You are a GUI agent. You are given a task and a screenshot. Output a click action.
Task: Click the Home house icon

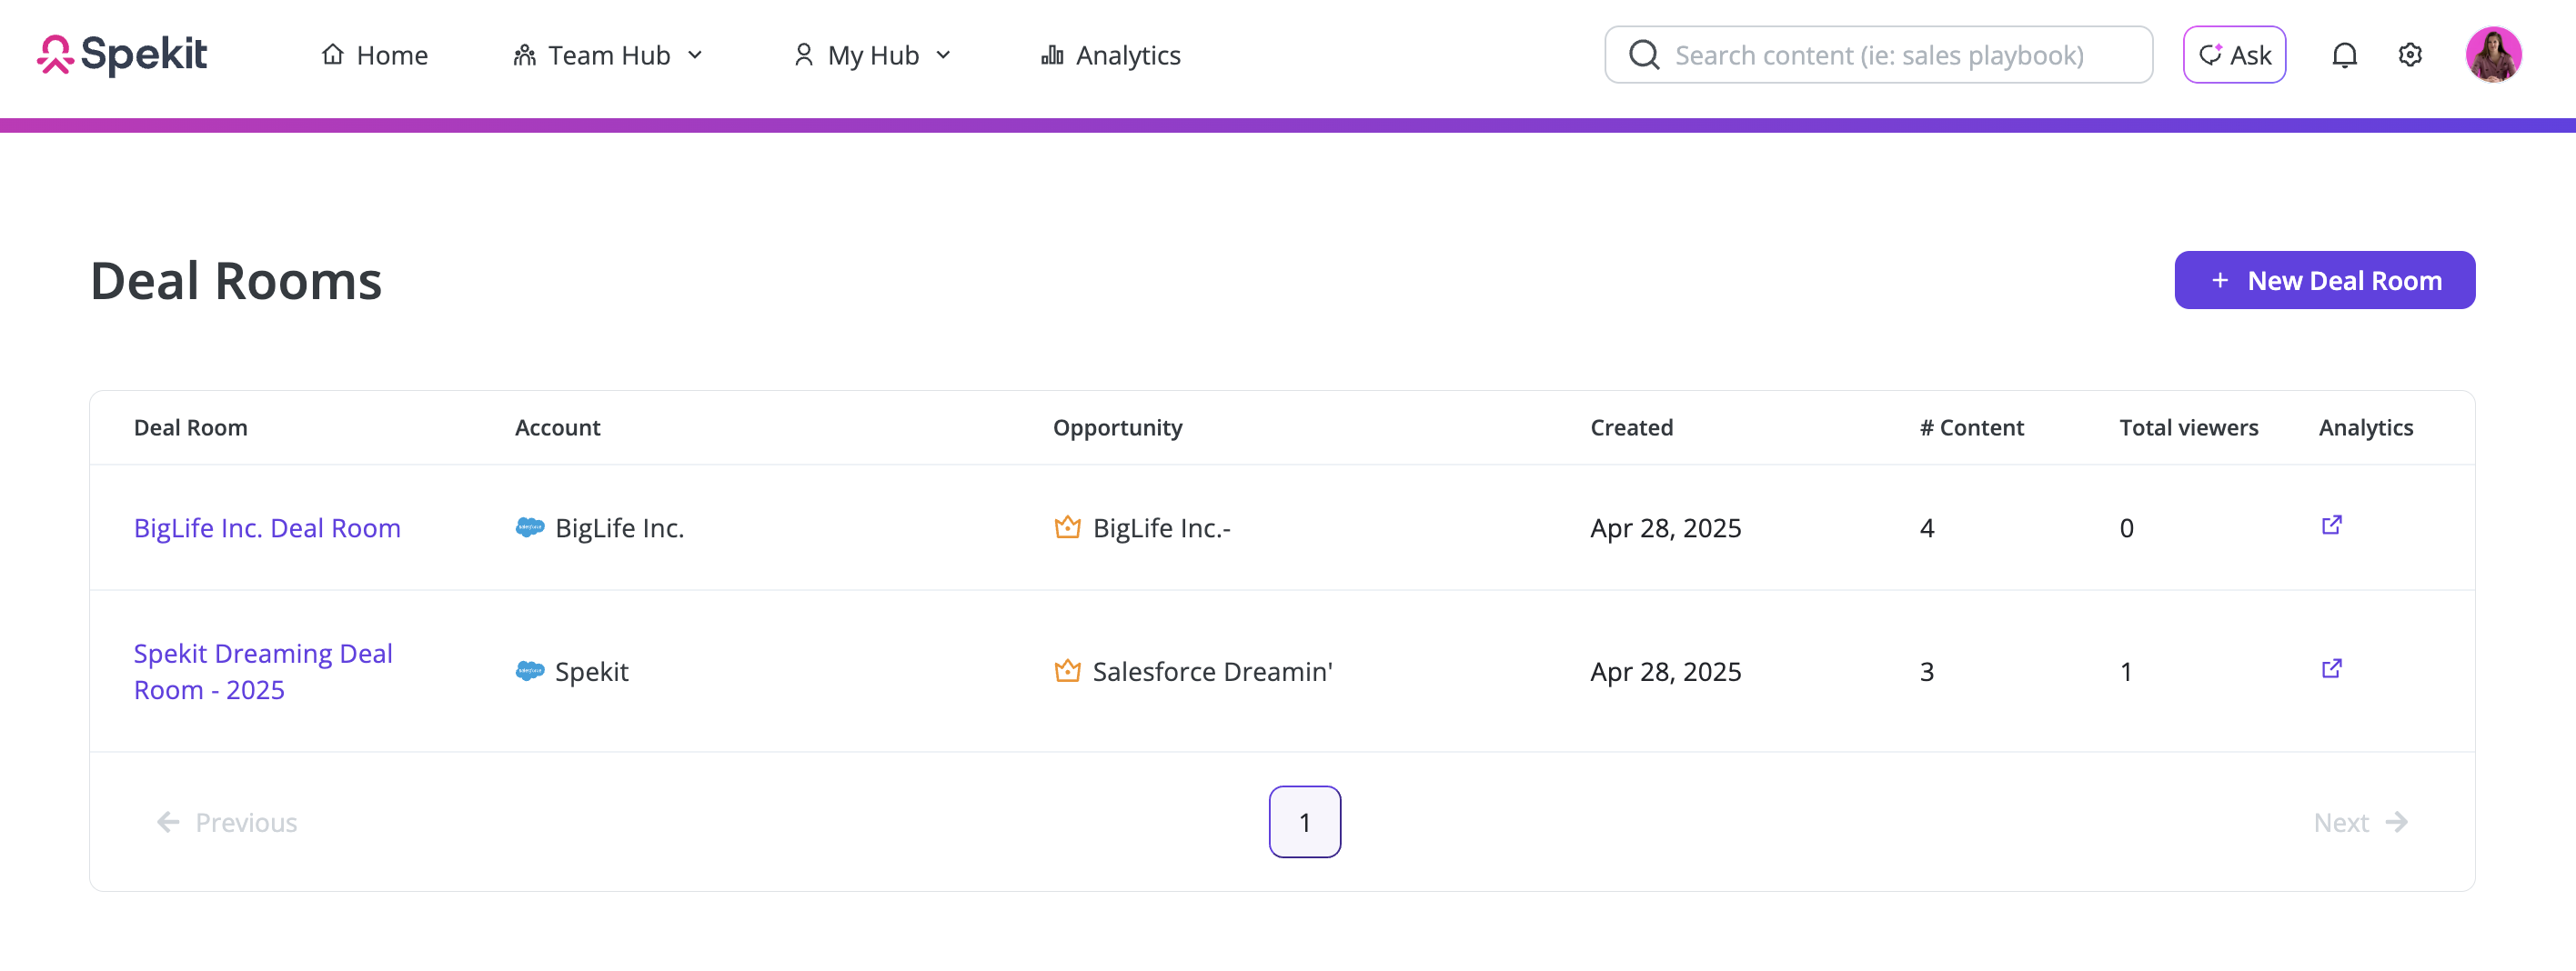click(x=333, y=54)
